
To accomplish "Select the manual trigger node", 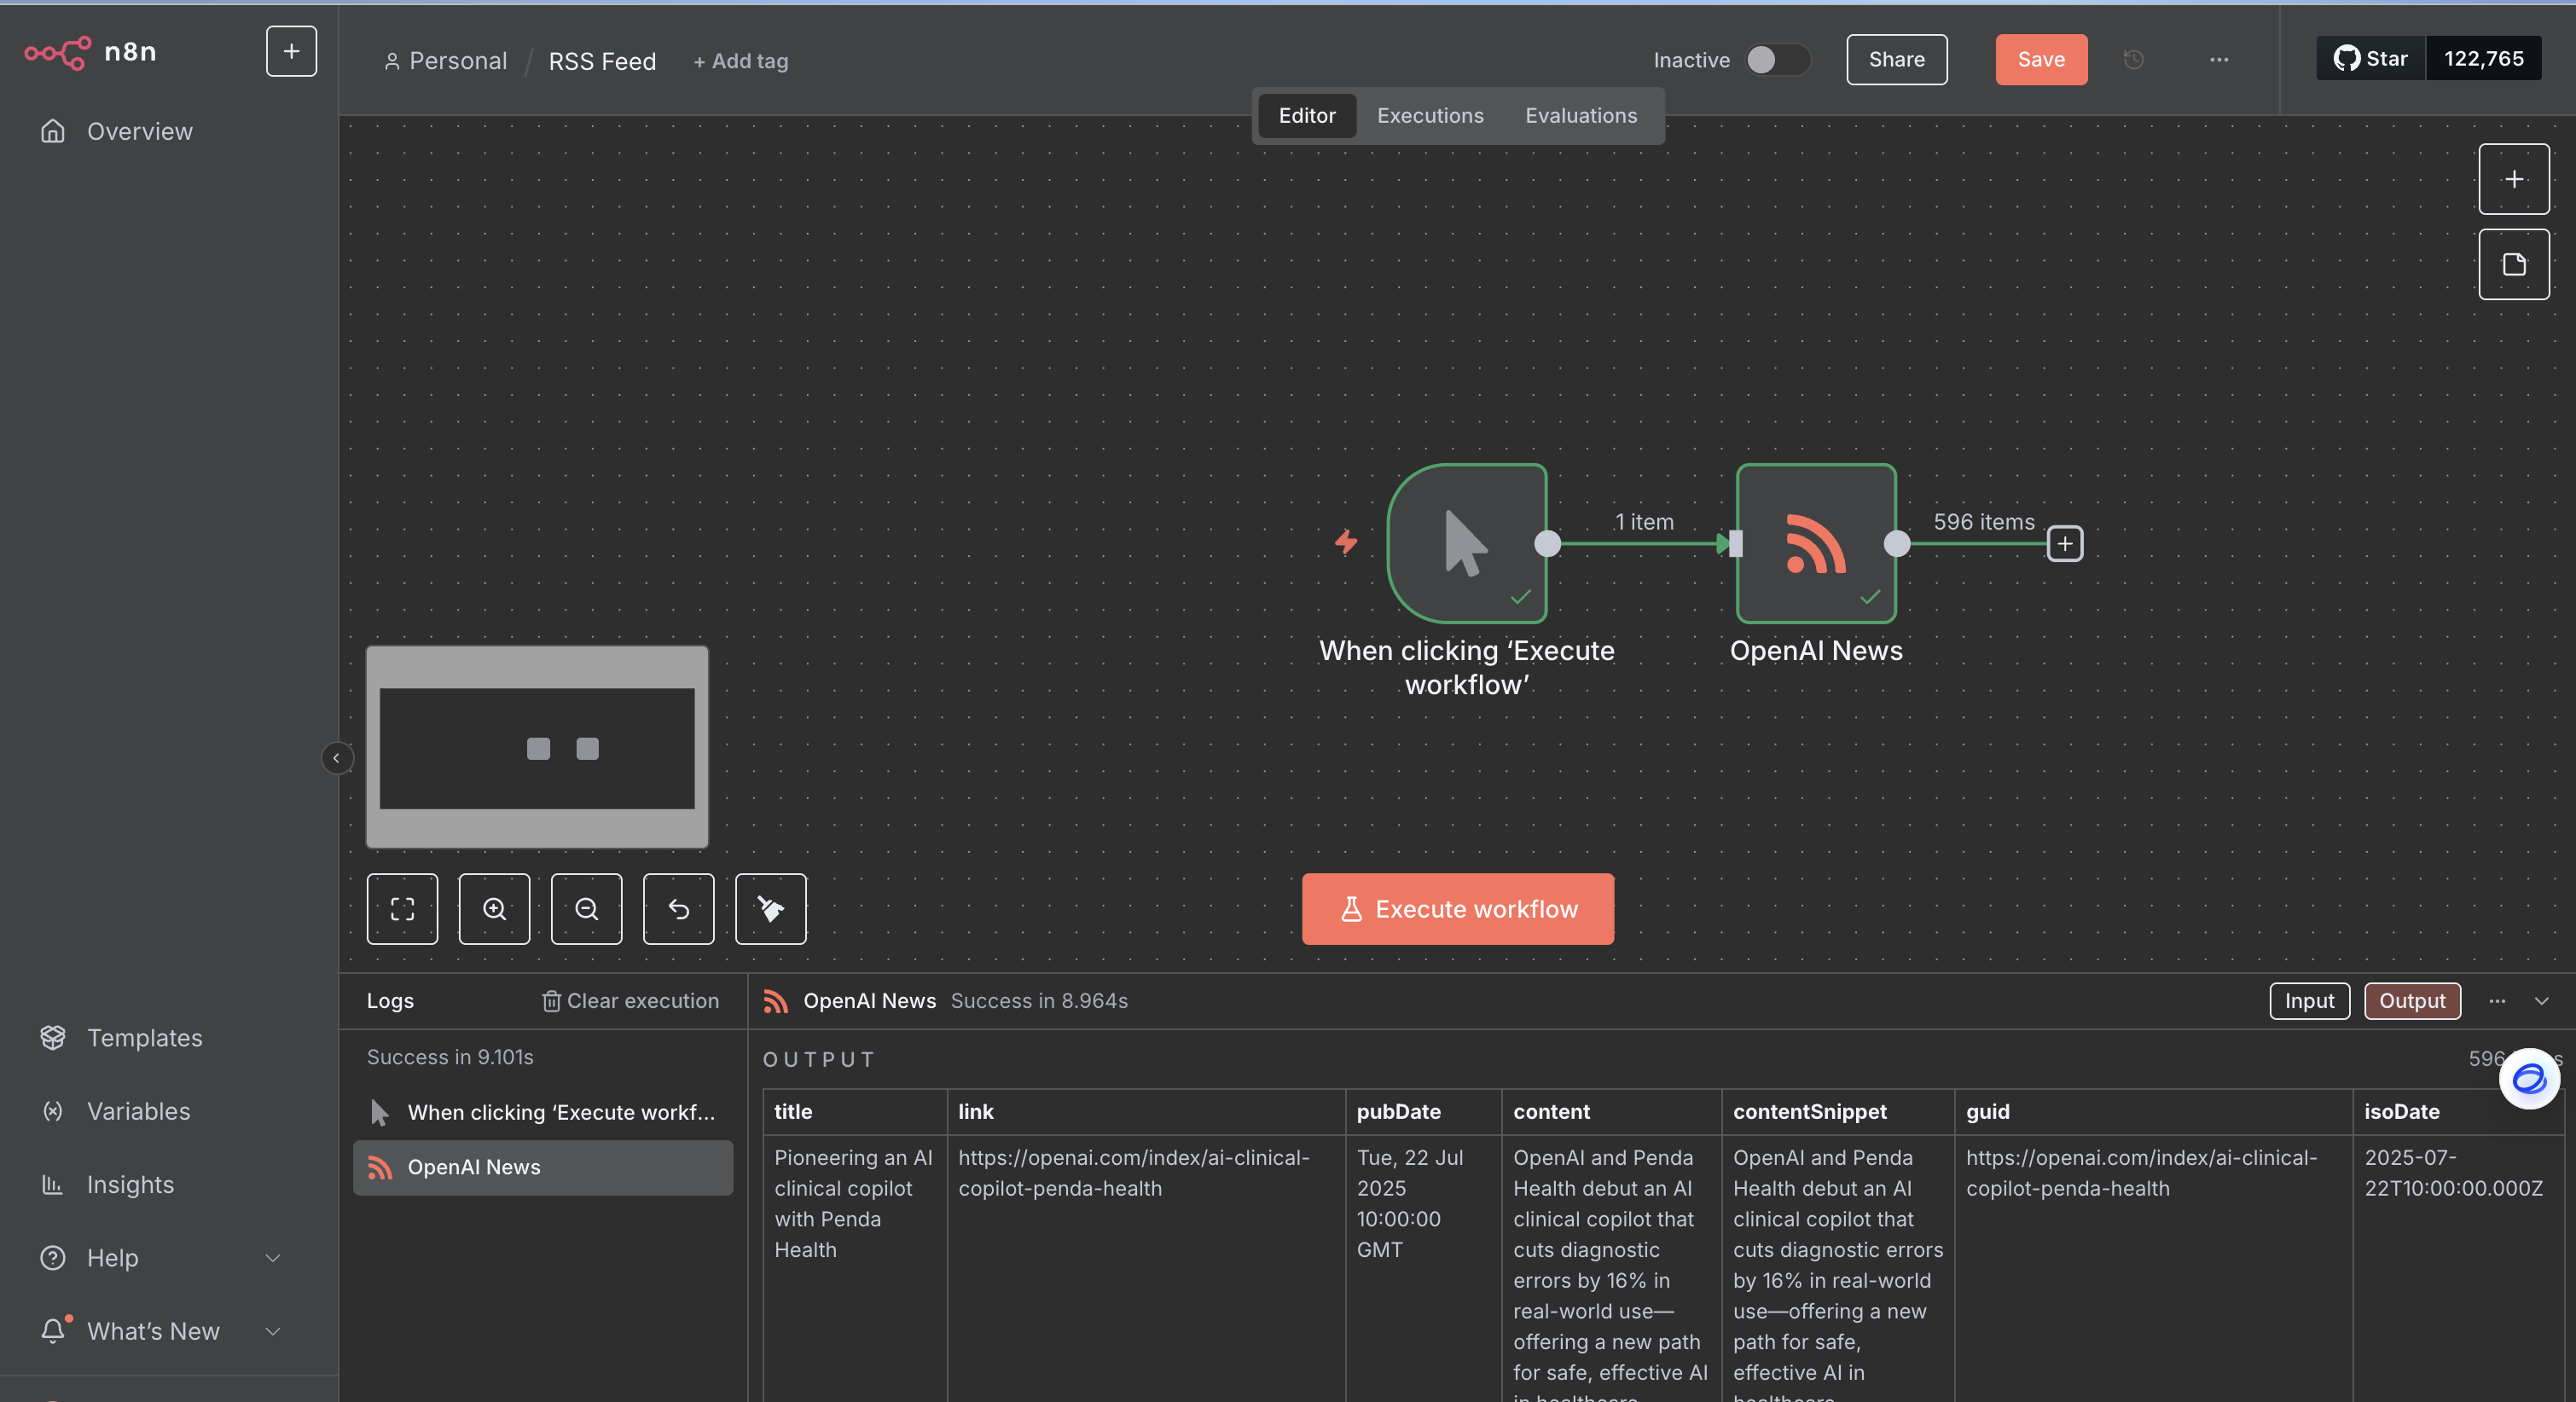I will coord(1466,543).
